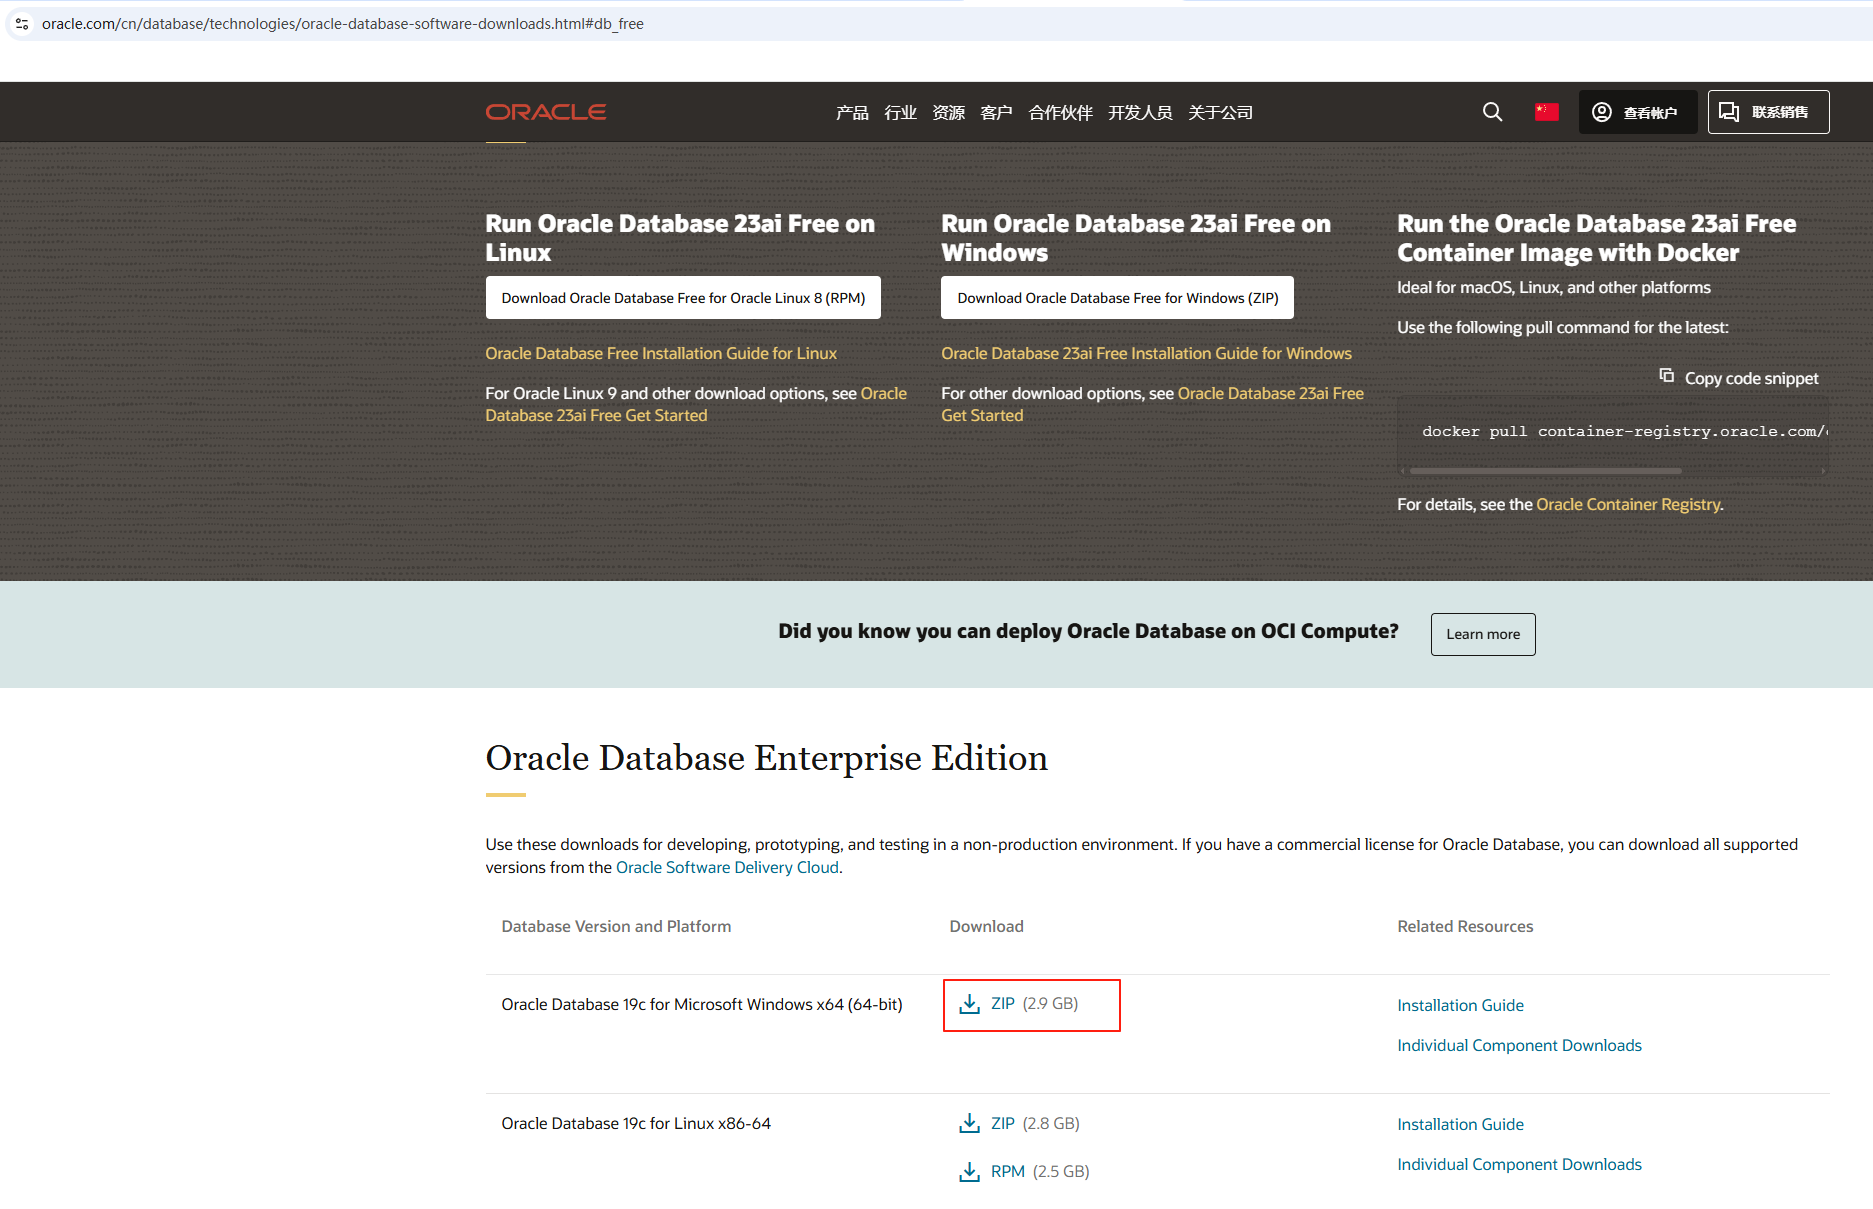
Task: Open Oracle Software Delivery Cloud link
Action: click(x=727, y=867)
